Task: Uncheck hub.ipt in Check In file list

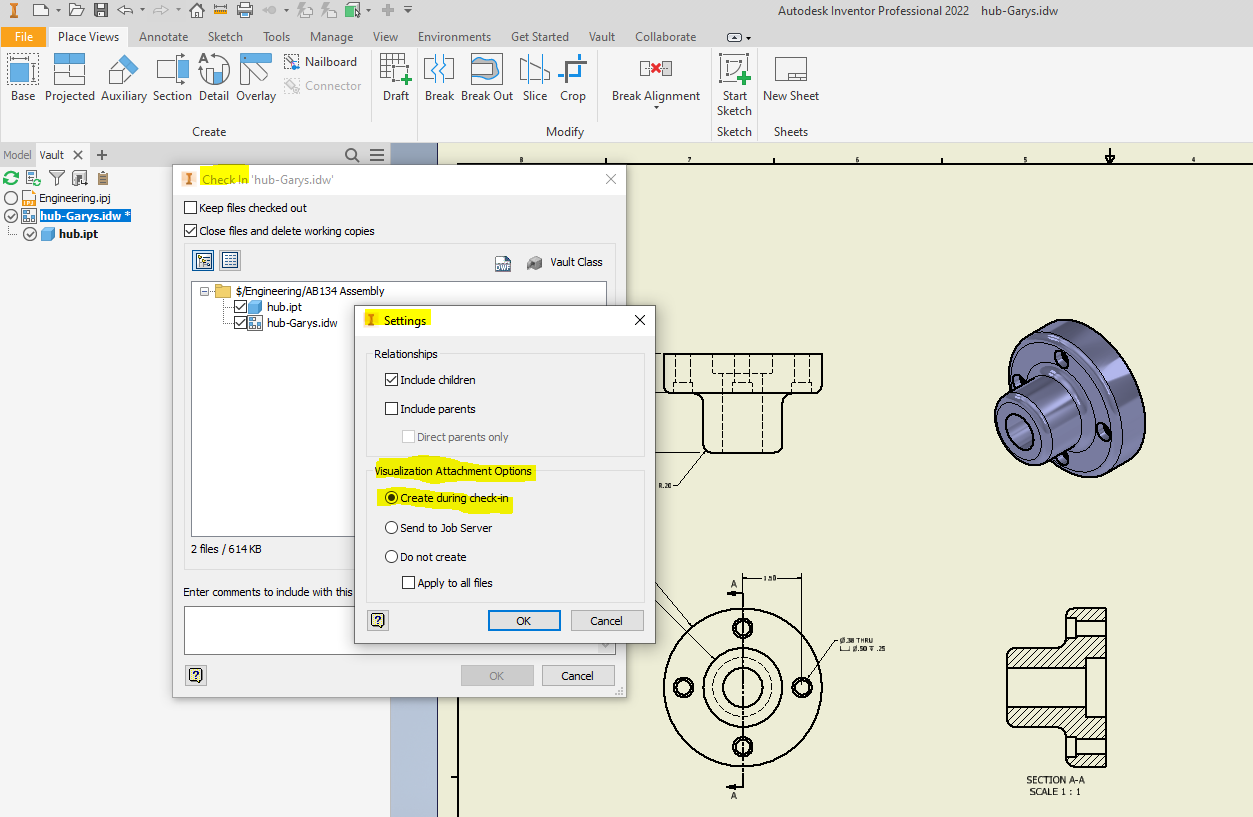Action: point(240,307)
